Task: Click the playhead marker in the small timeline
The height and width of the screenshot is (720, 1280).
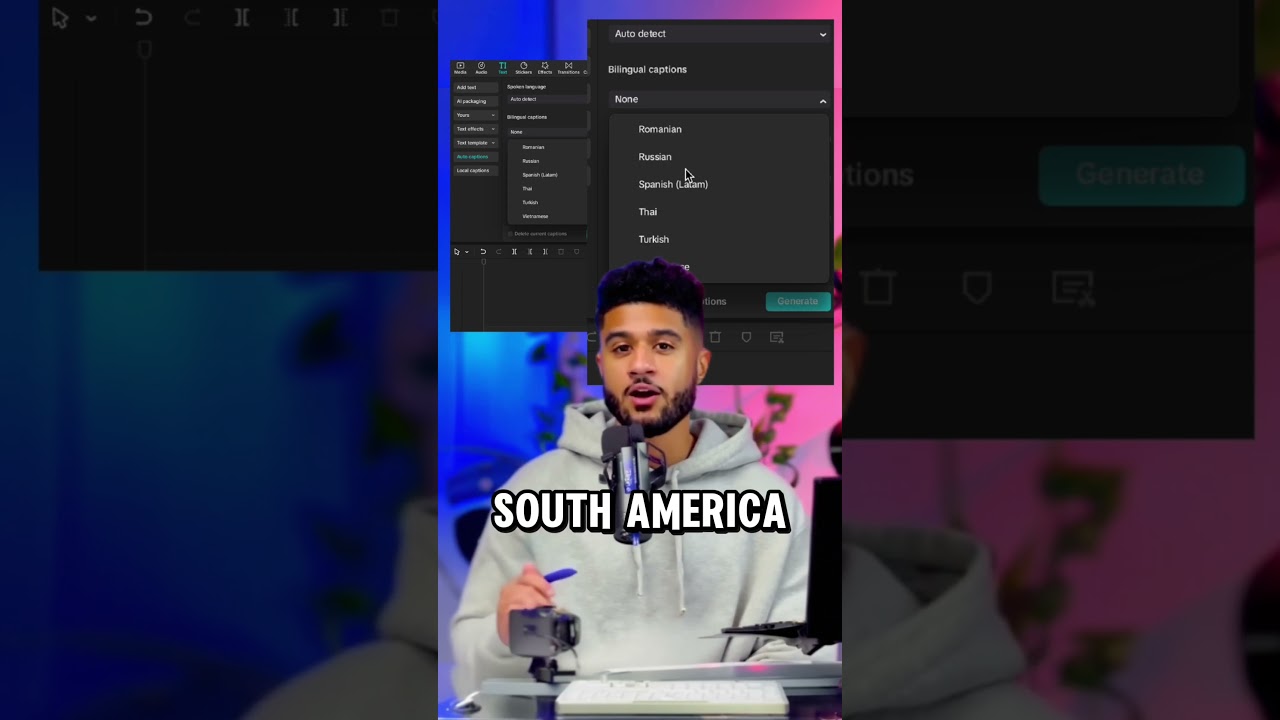Action: [x=484, y=262]
